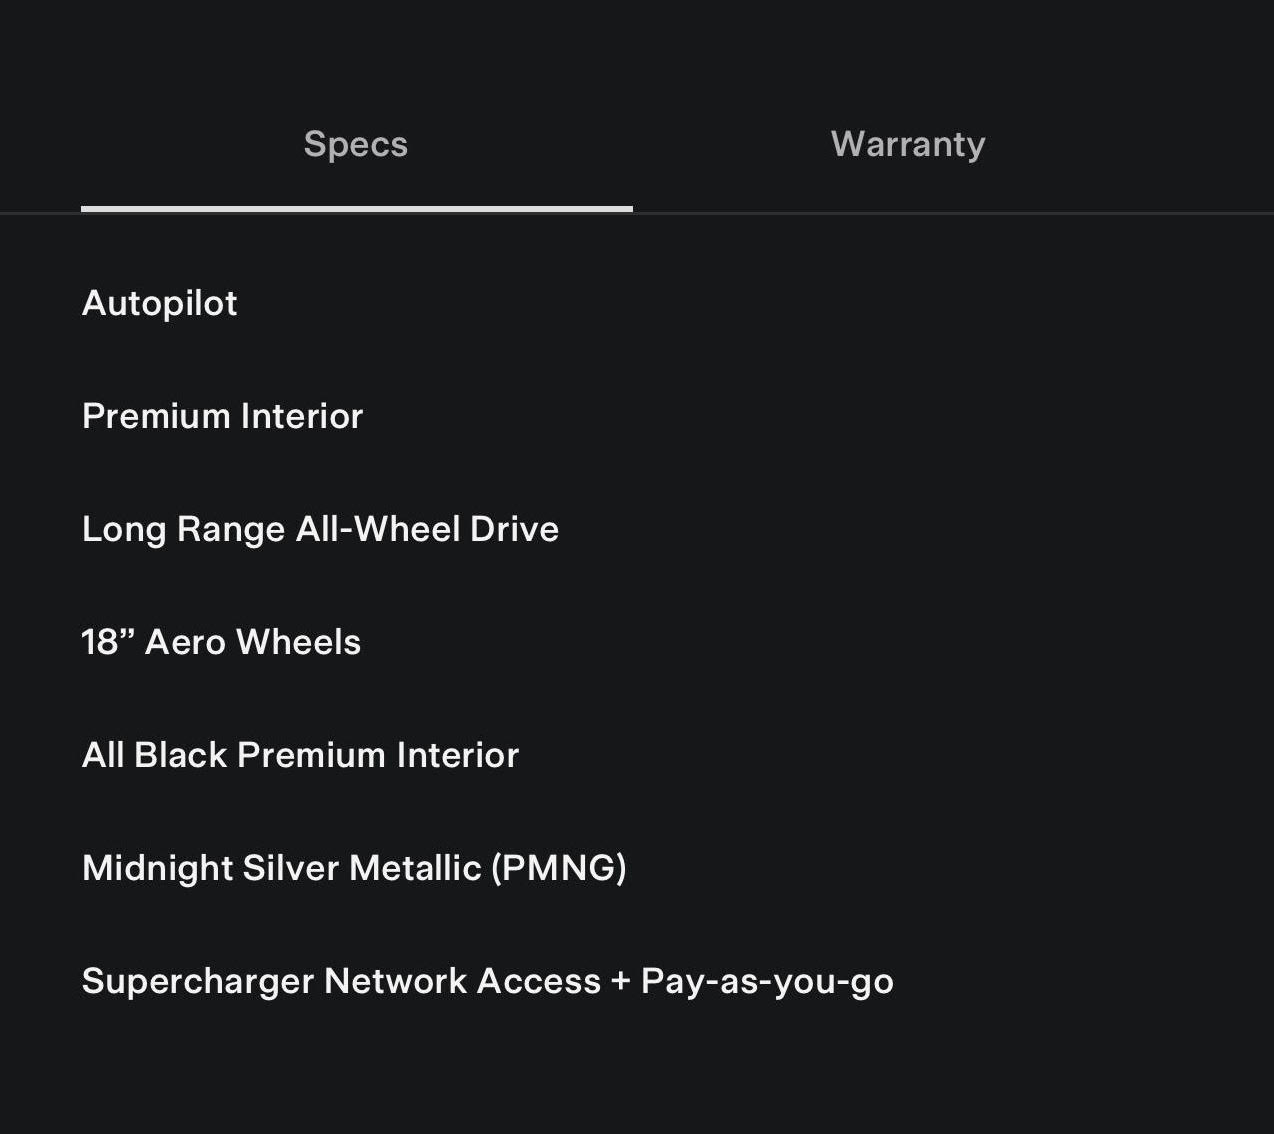
Task: Switch to the Warranty tab
Action: point(907,144)
